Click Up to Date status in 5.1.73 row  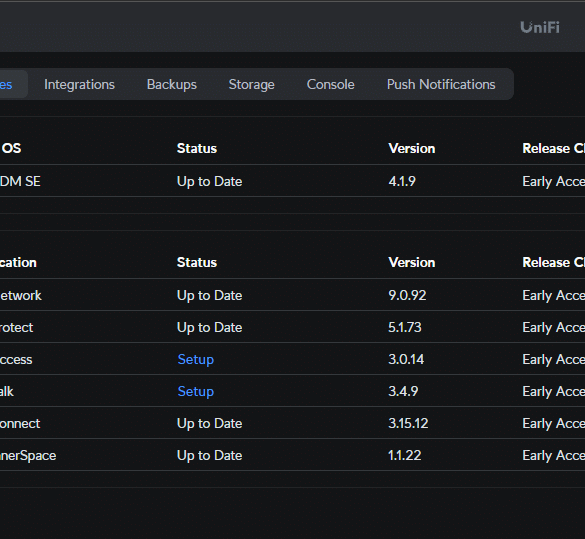click(x=210, y=328)
